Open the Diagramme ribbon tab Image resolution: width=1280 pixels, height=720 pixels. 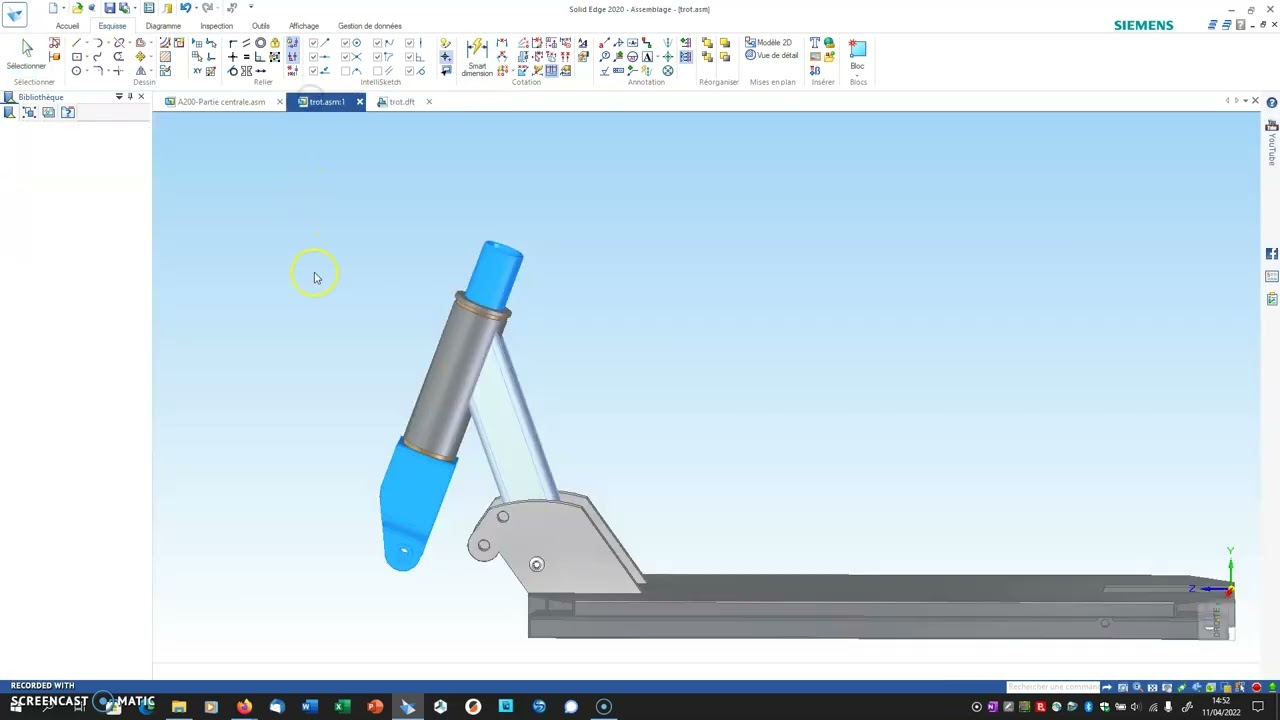tap(163, 26)
